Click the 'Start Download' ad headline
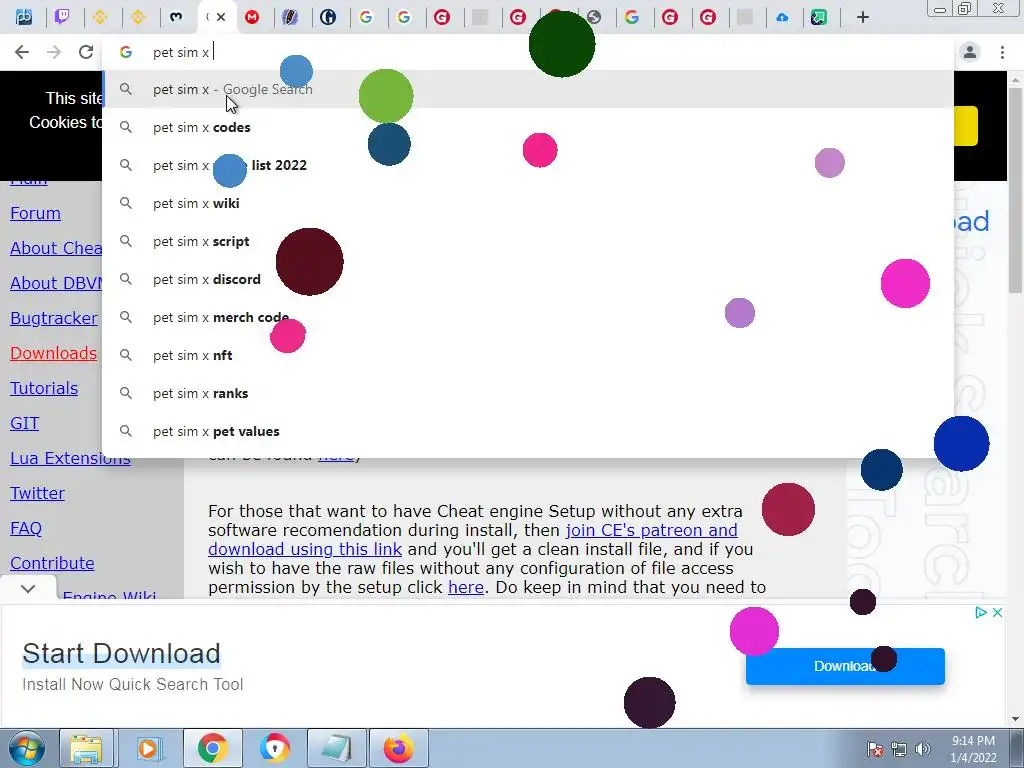This screenshot has height=768, width=1024. (x=121, y=654)
